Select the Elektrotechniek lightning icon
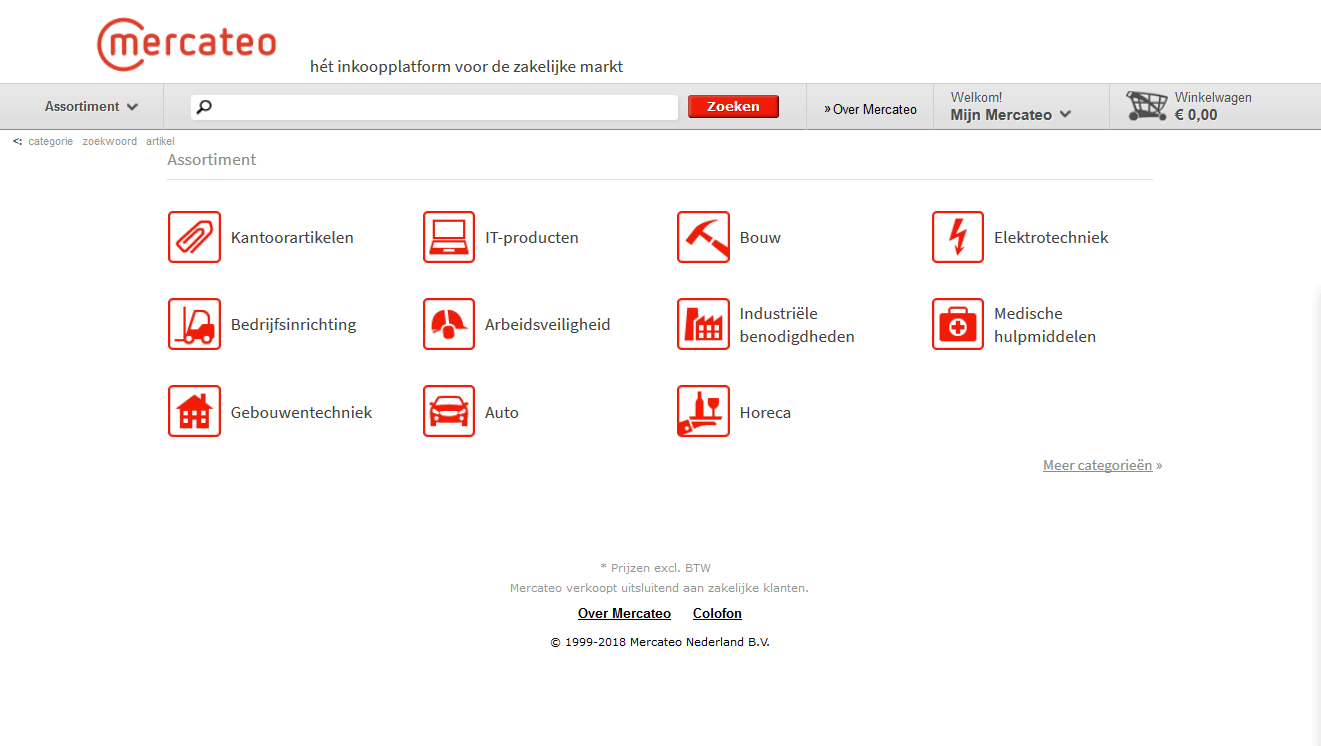 tap(958, 237)
